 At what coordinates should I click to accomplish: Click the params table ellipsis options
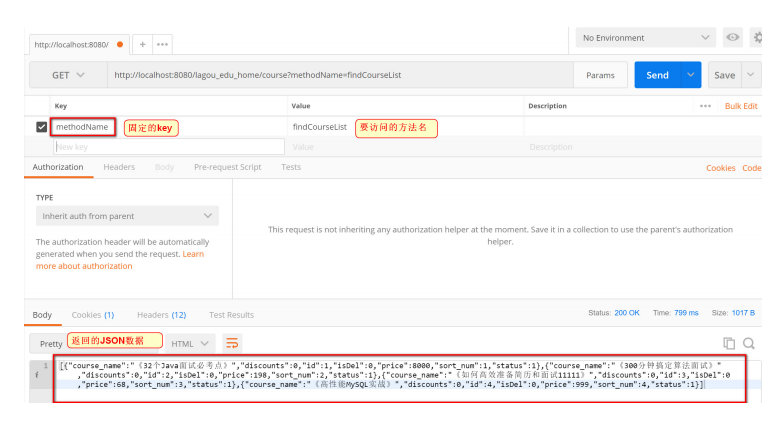point(705,106)
